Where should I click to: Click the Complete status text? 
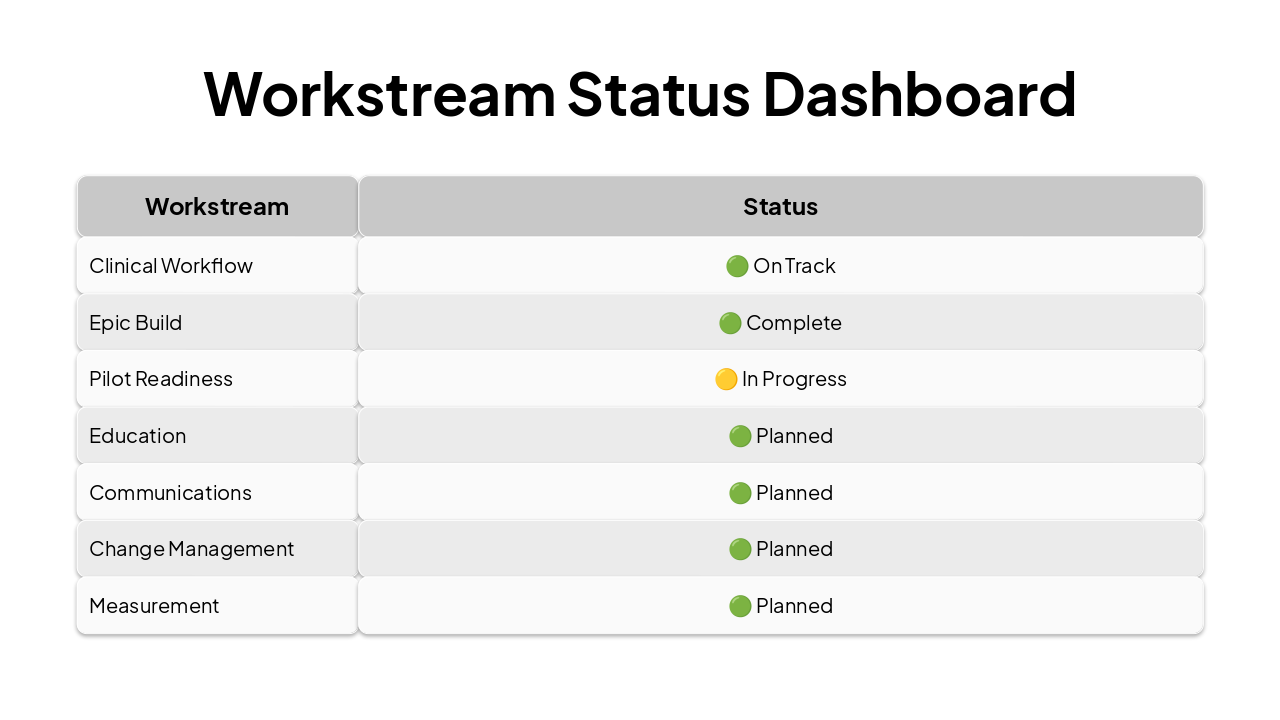794,323
